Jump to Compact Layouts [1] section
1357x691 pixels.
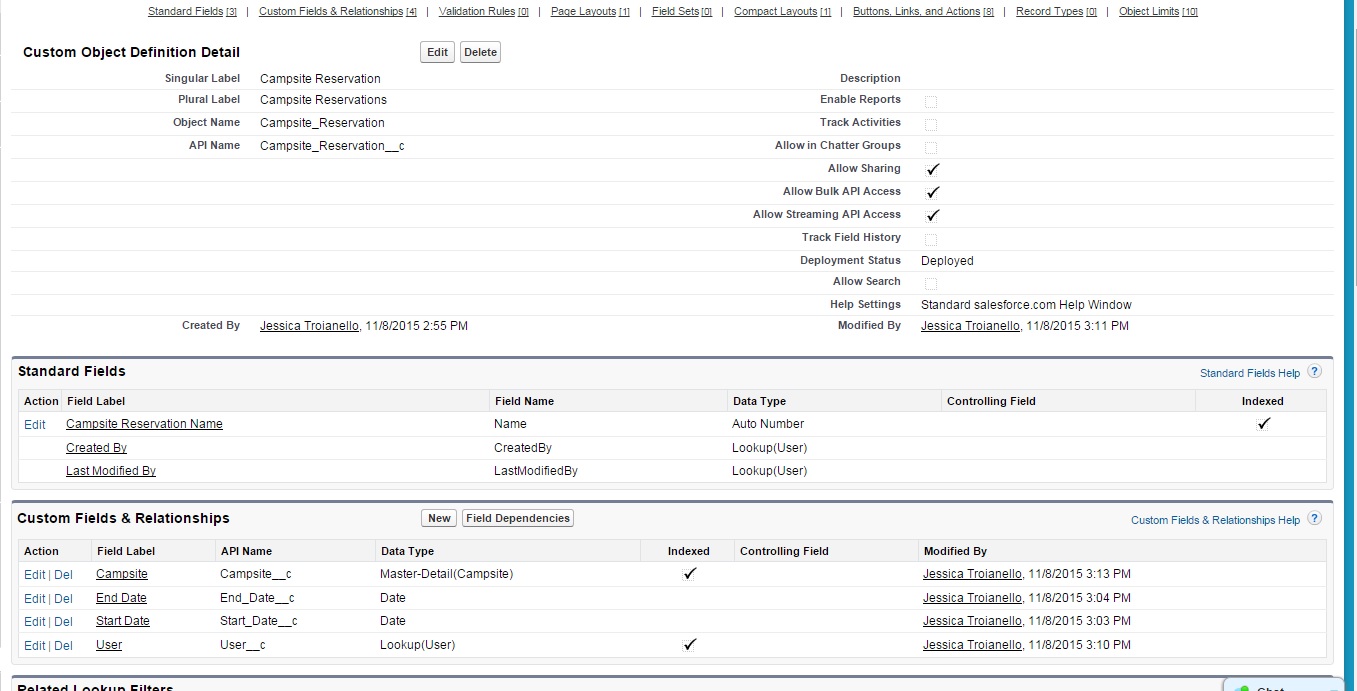click(x=782, y=12)
